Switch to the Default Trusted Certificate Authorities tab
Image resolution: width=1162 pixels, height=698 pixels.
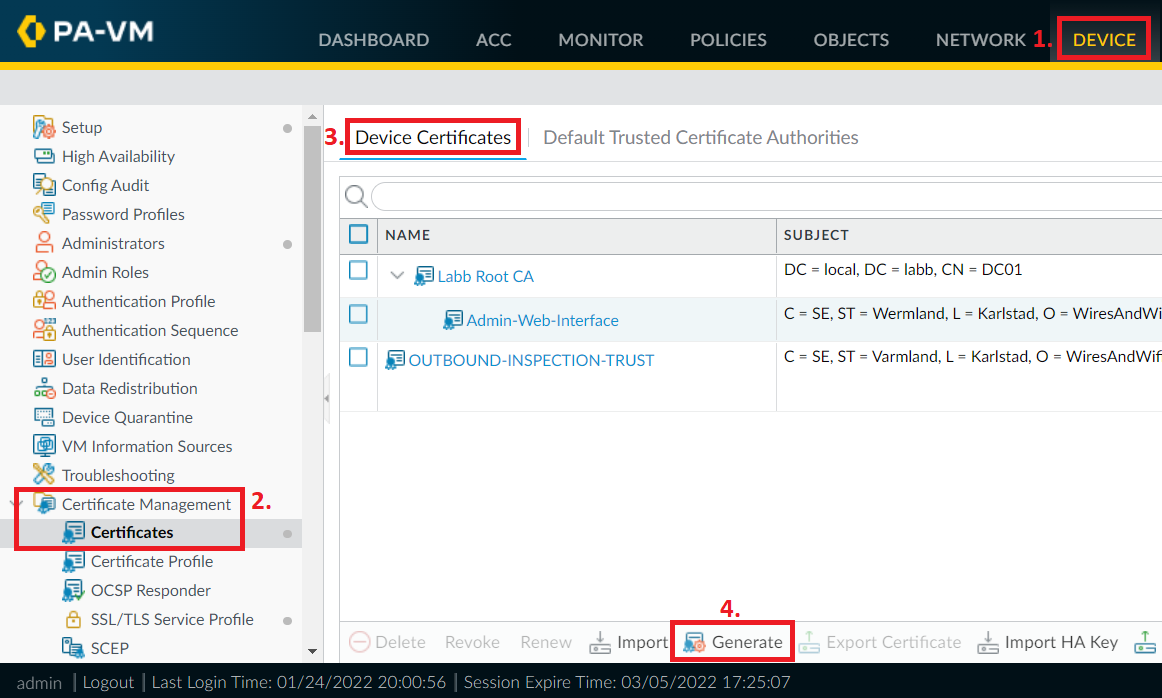pyautogui.click(x=700, y=137)
